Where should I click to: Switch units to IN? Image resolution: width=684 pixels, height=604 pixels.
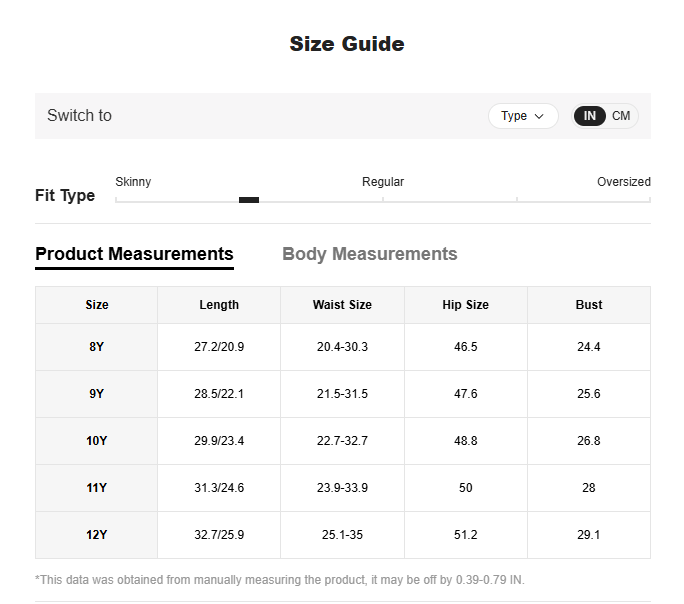pyautogui.click(x=589, y=116)
